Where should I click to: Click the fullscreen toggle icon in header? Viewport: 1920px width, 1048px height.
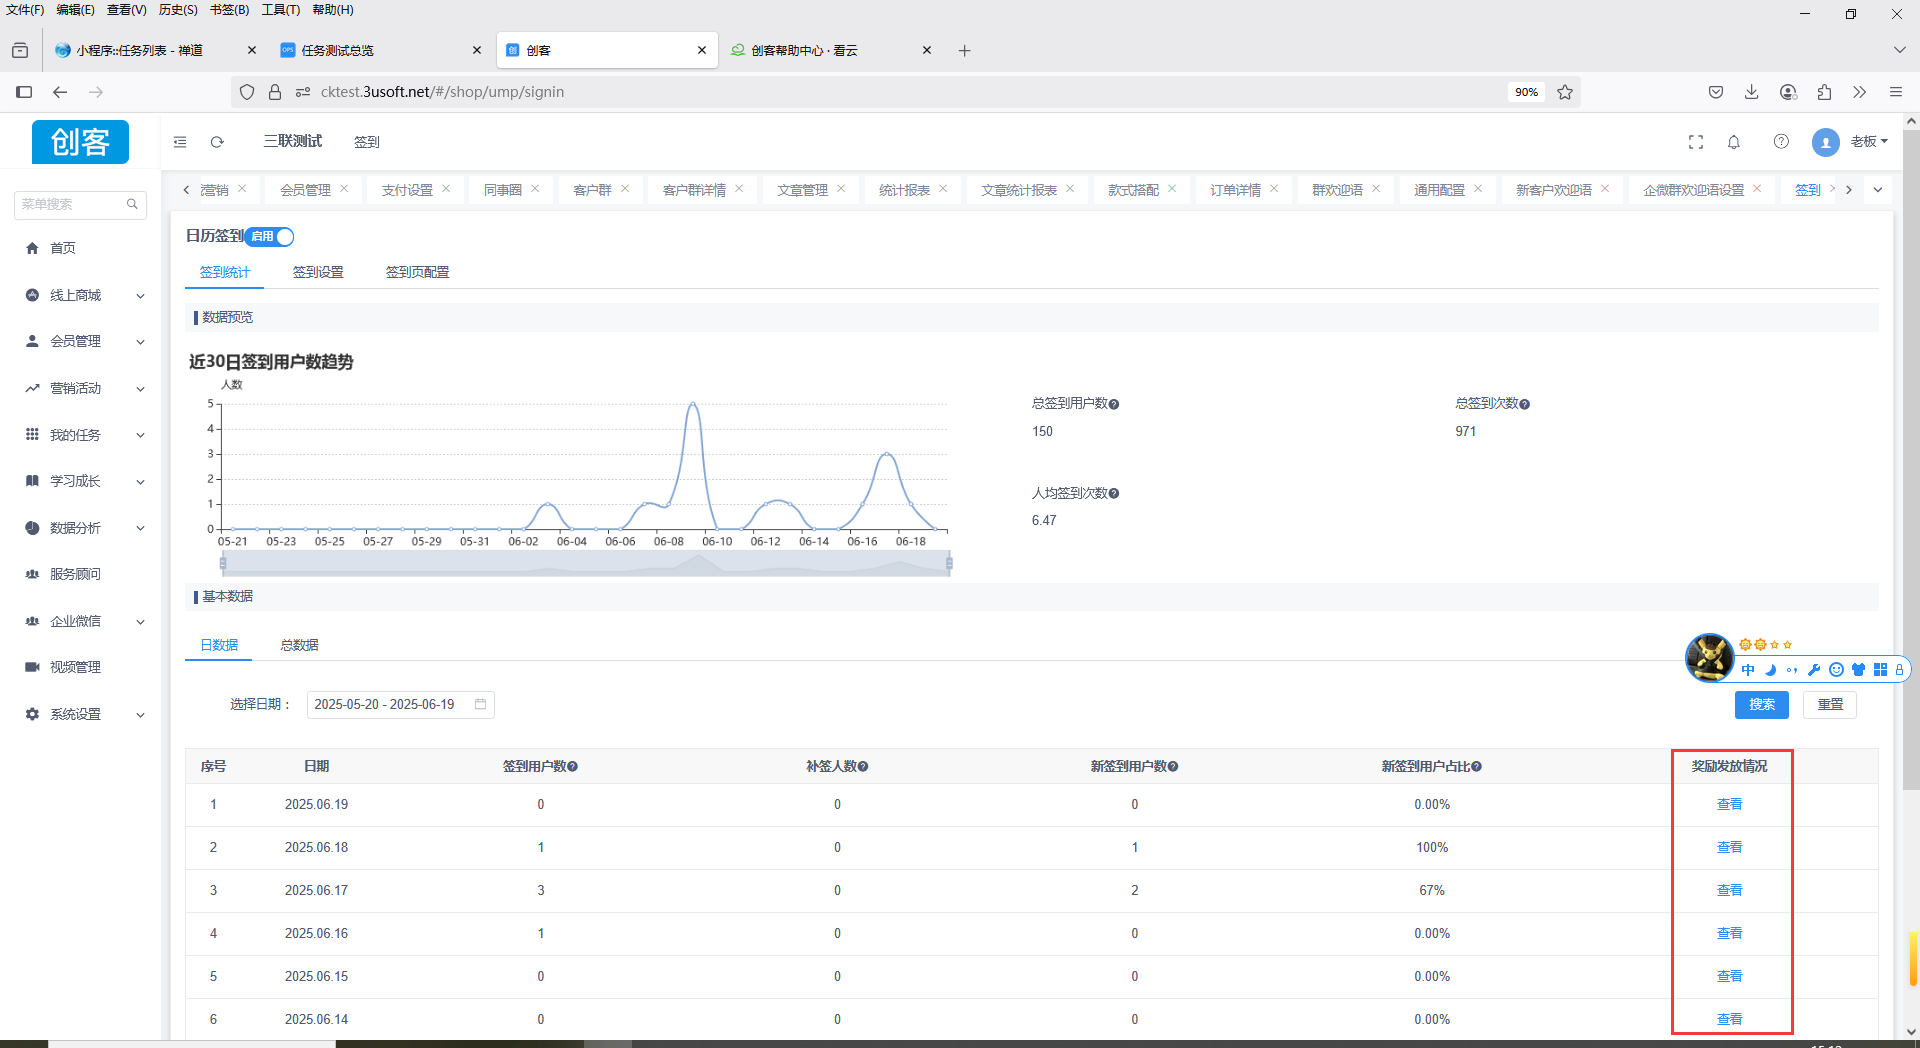pos(1695,142)
